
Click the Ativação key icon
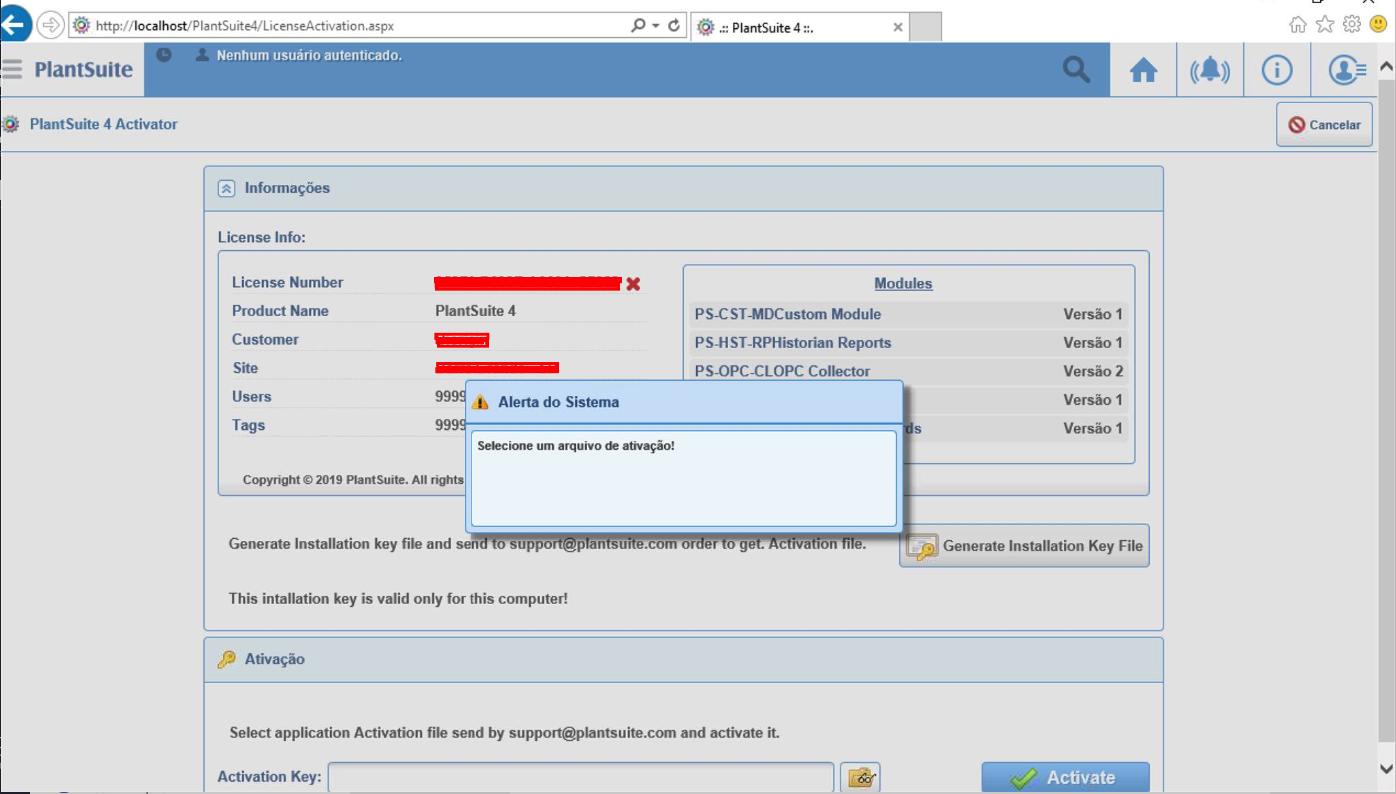pyautogui.click(x=227, y=660)
